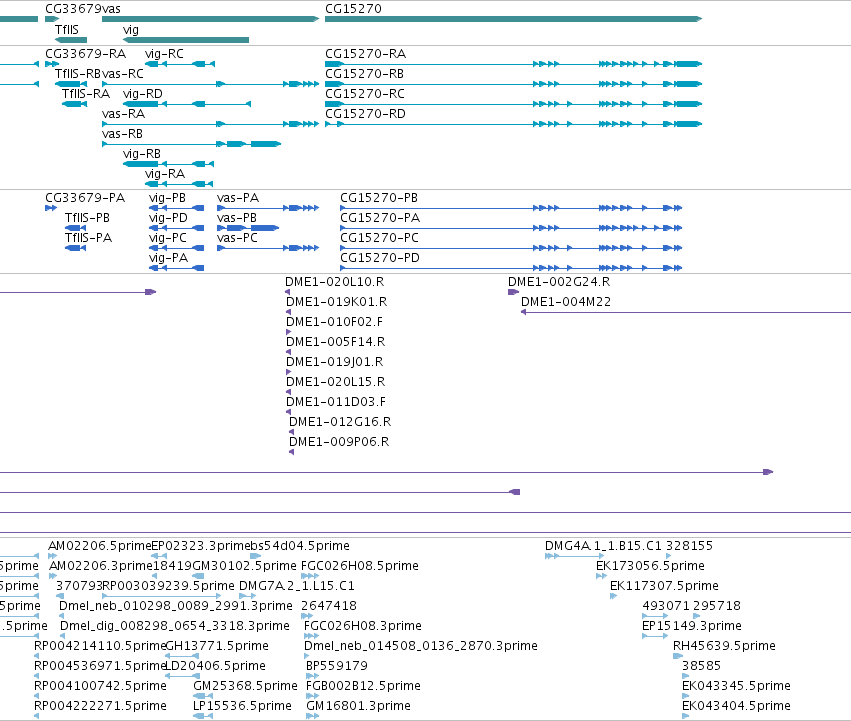Click the bs54d04.5prime EST label

pos(300,546)
